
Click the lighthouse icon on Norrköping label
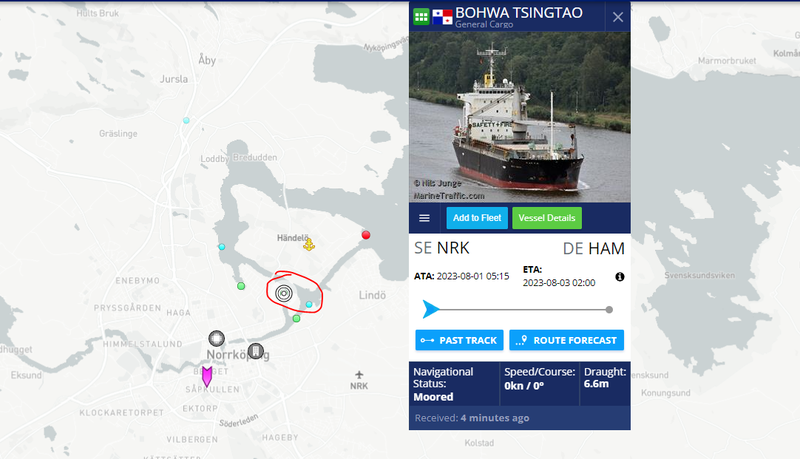pyautogui.click(x=256, y=351)
